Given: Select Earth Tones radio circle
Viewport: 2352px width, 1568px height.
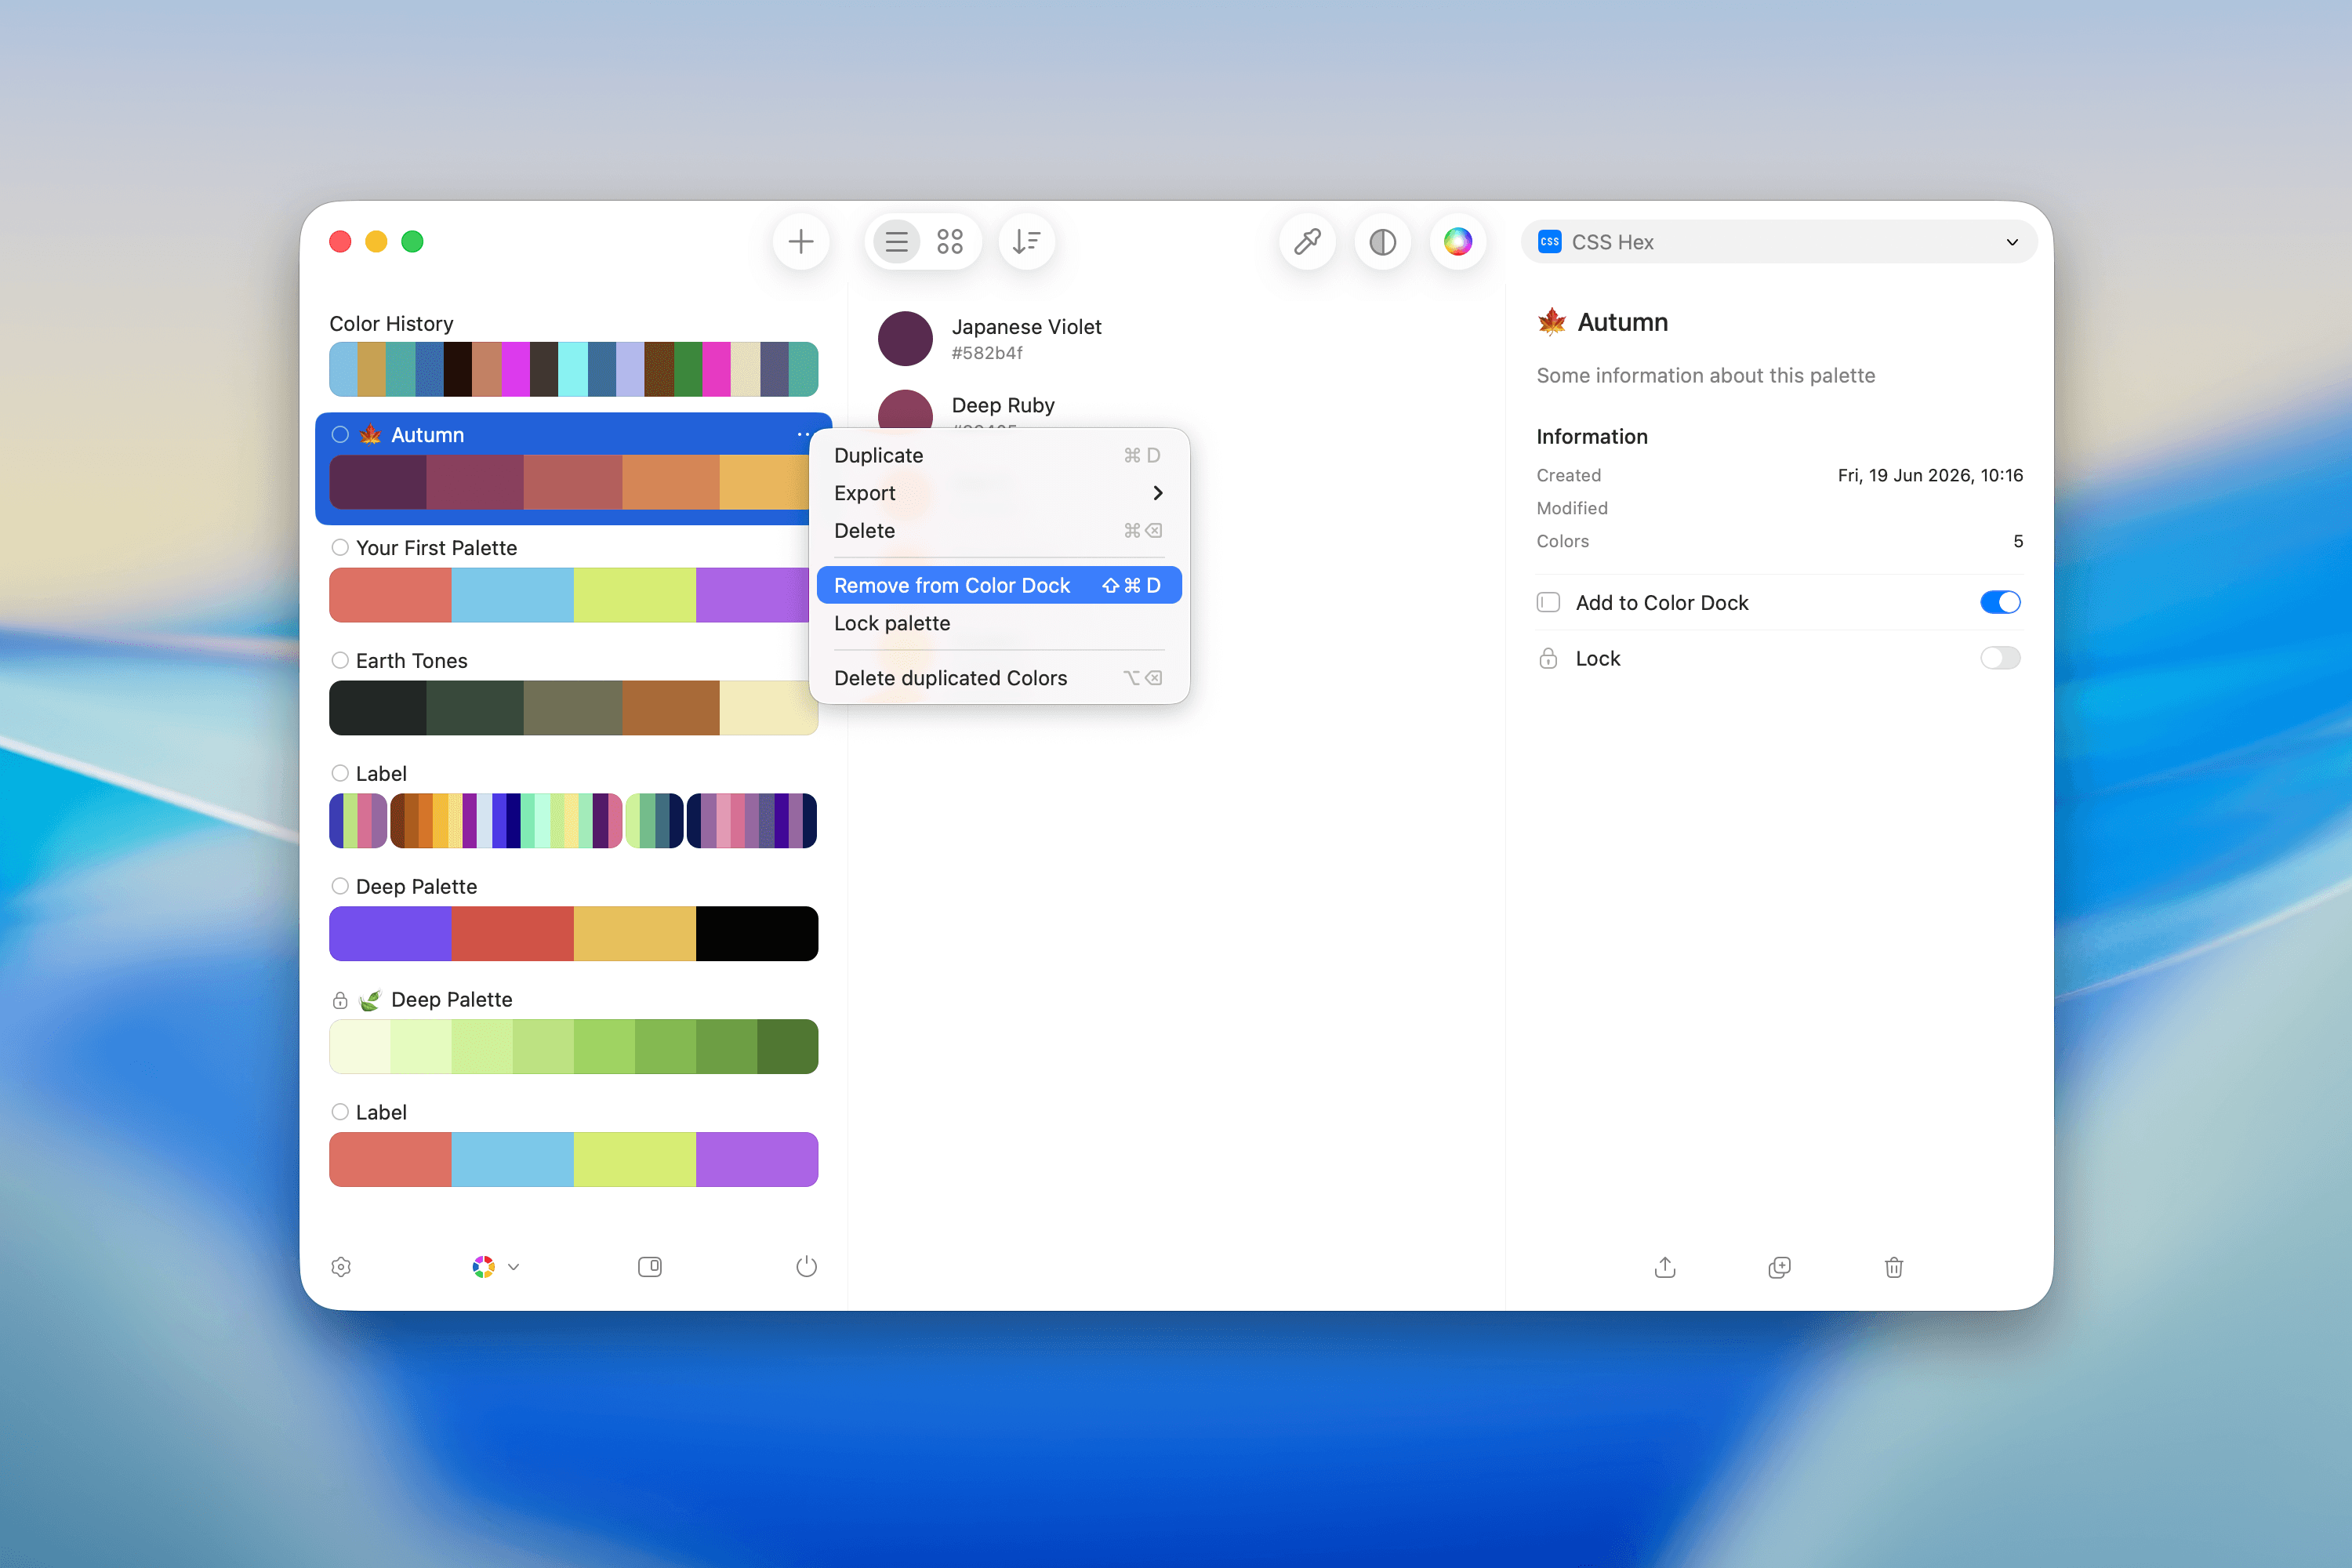Looking at the screenshot, I should (340, 660).
